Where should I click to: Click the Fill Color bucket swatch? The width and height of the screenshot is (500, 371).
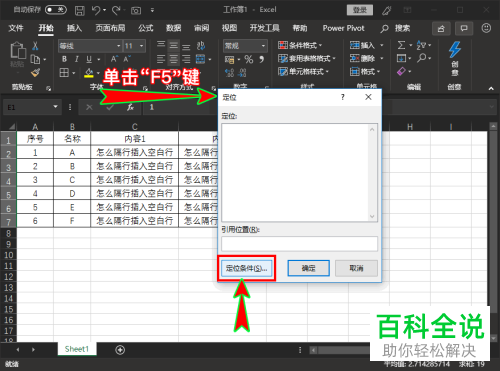[89, 73]
